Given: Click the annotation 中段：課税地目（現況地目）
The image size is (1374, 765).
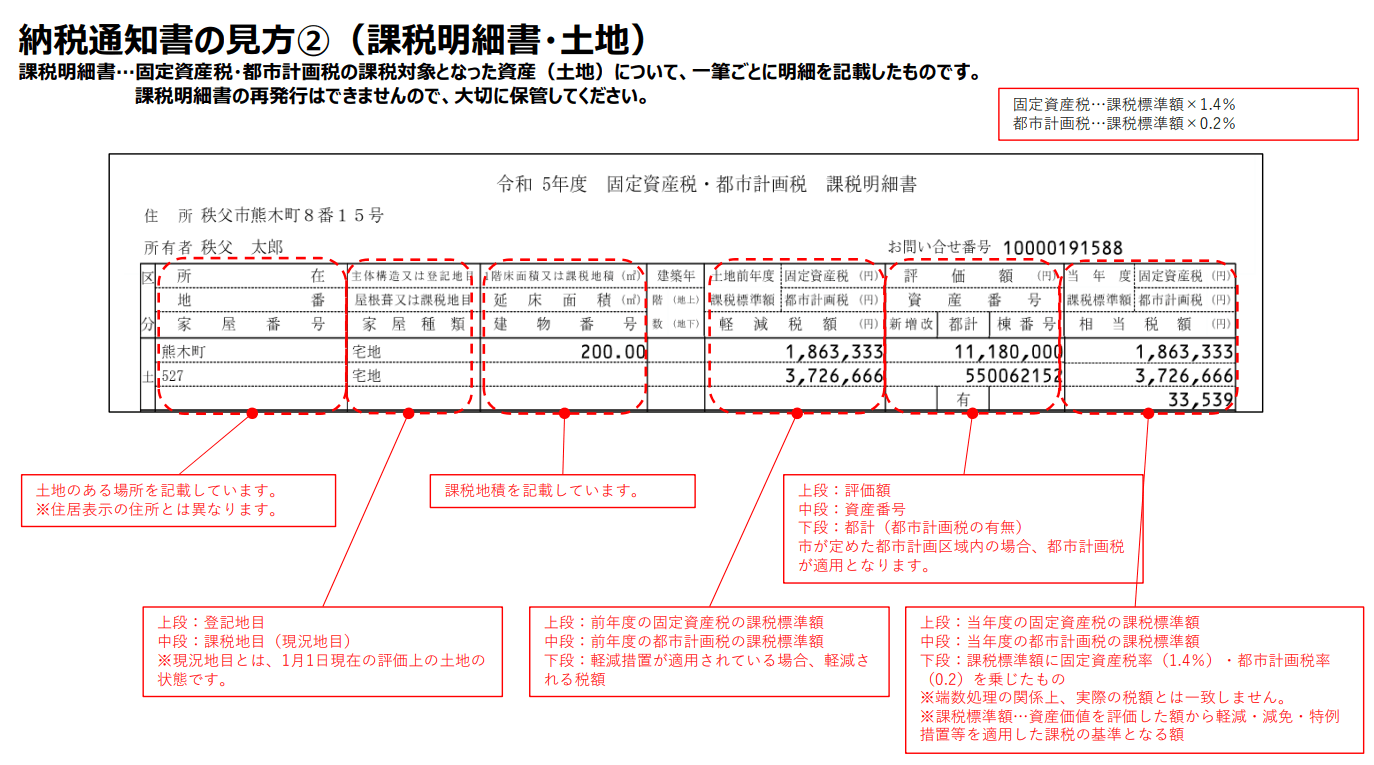Looking at the screenshot, I should pyautogui.click(x=254, y=641).
